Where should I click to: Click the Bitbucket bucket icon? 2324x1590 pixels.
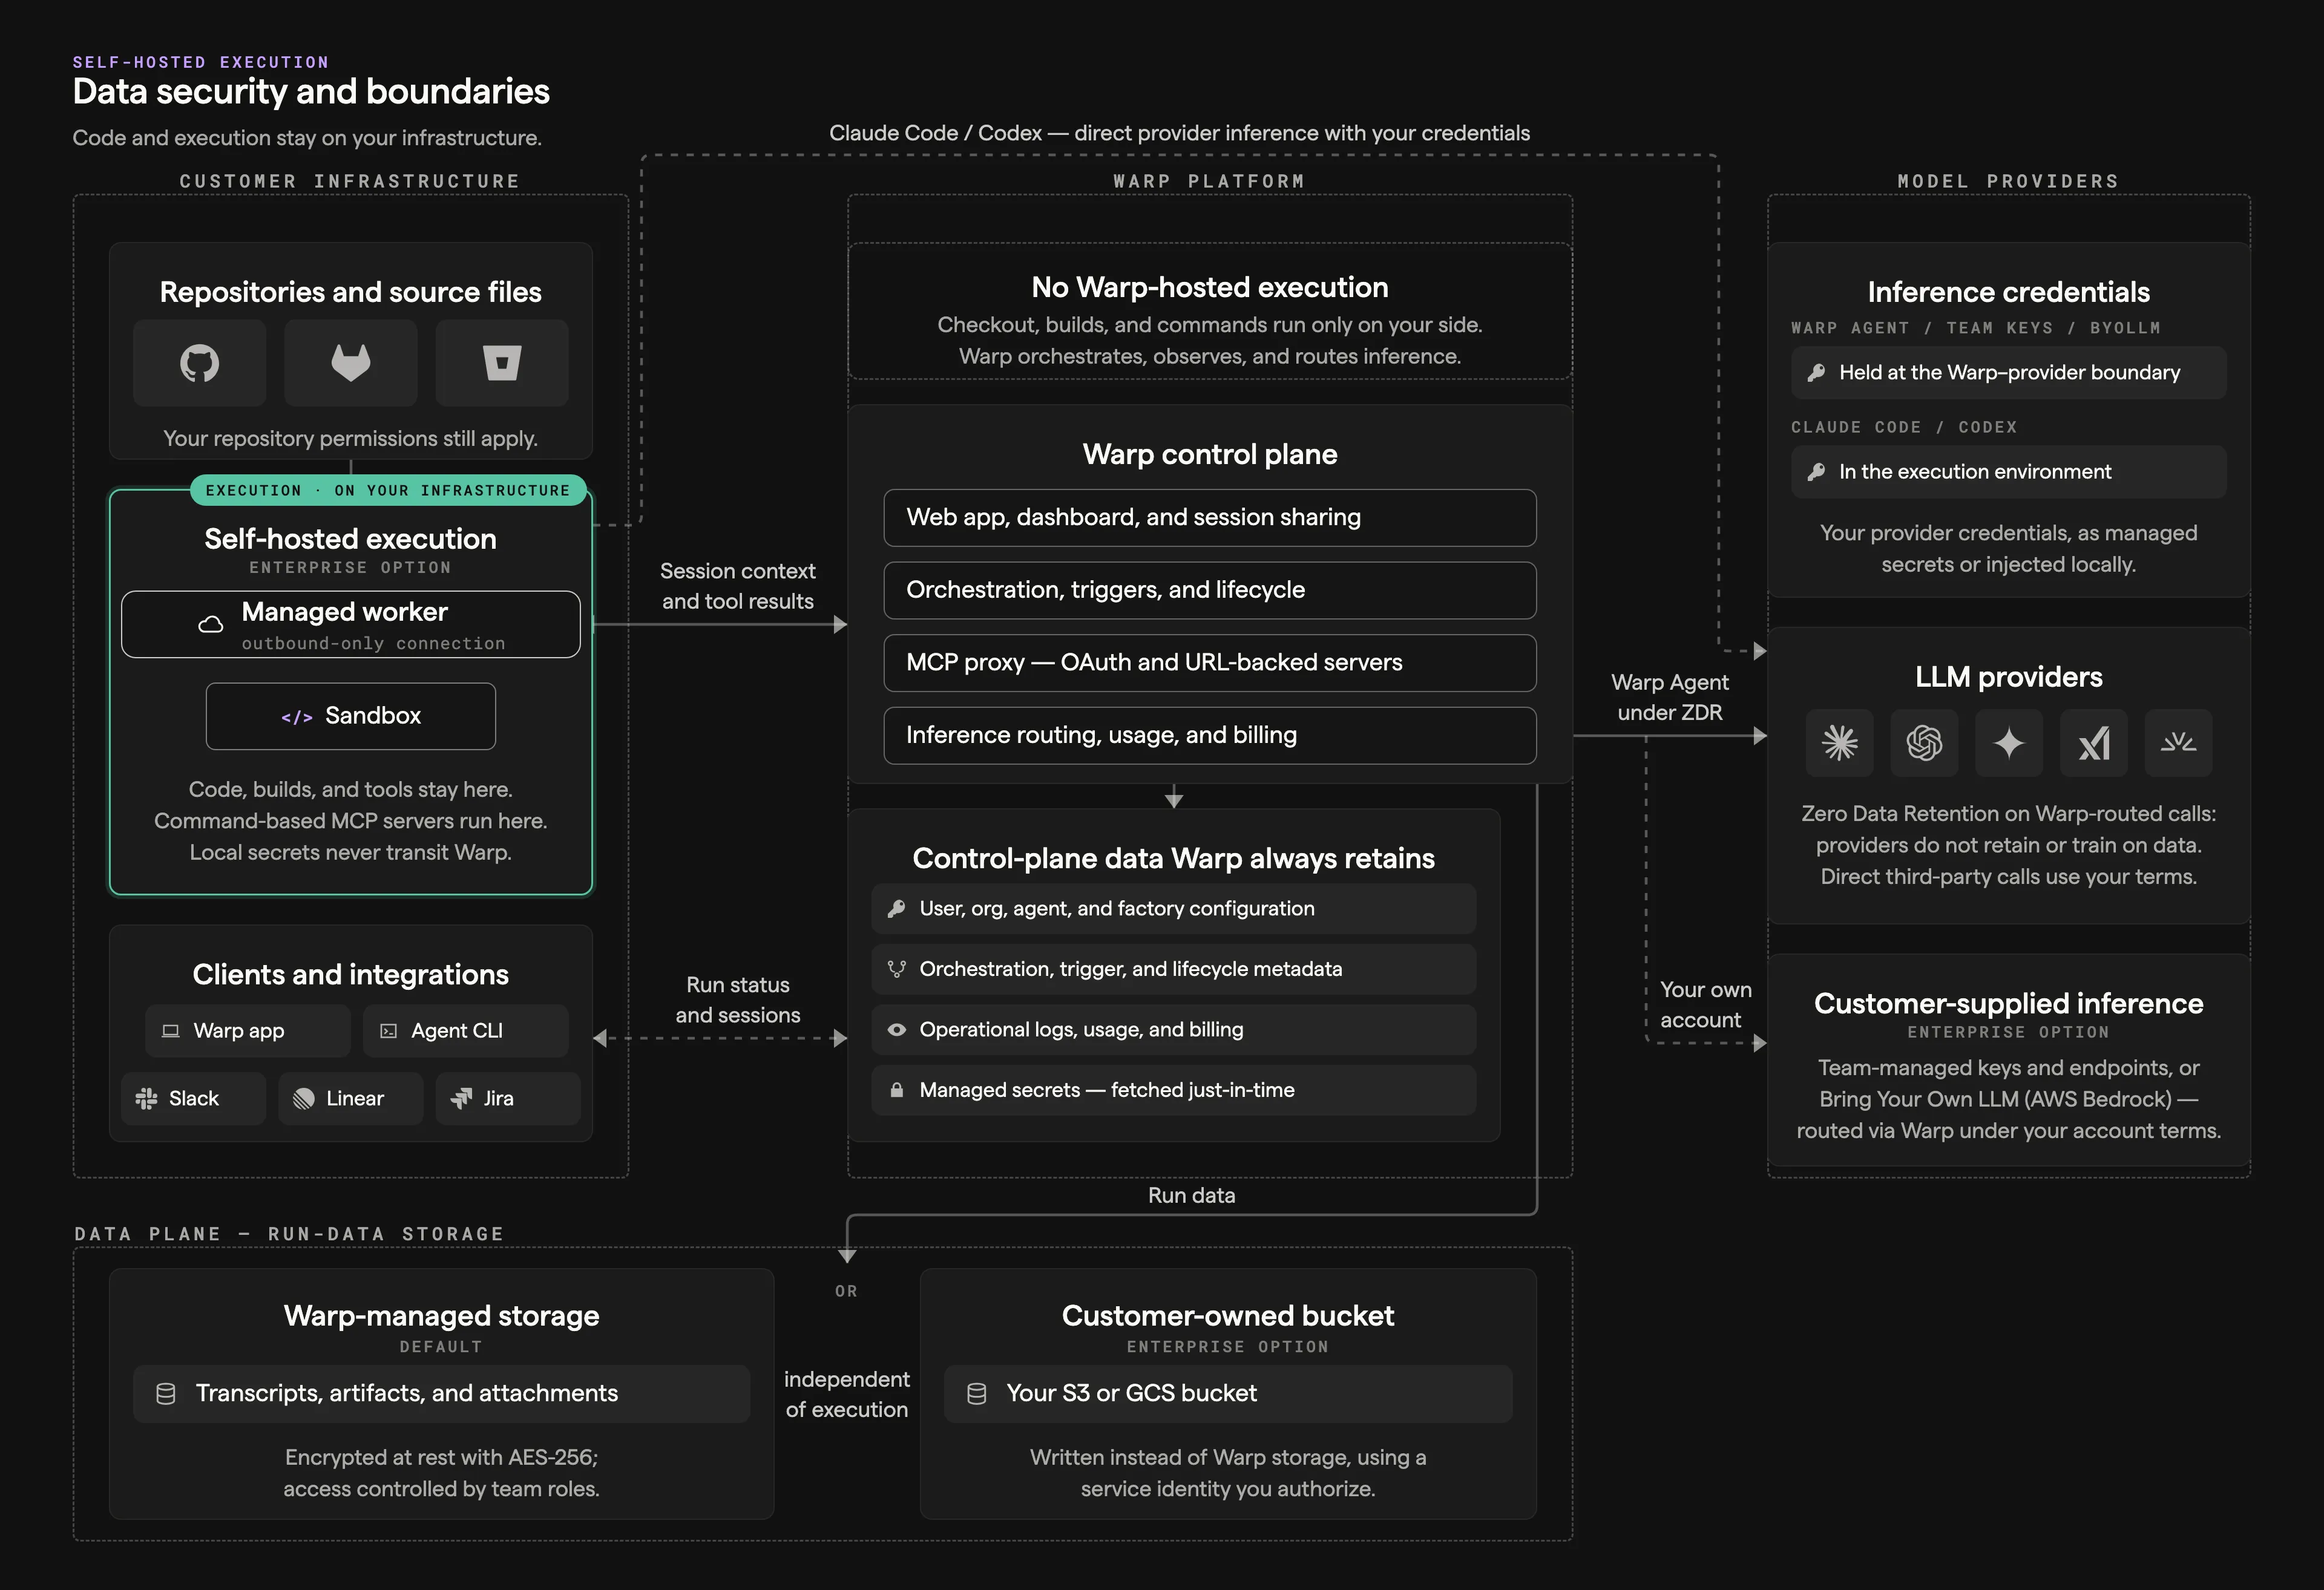(502, 363)
